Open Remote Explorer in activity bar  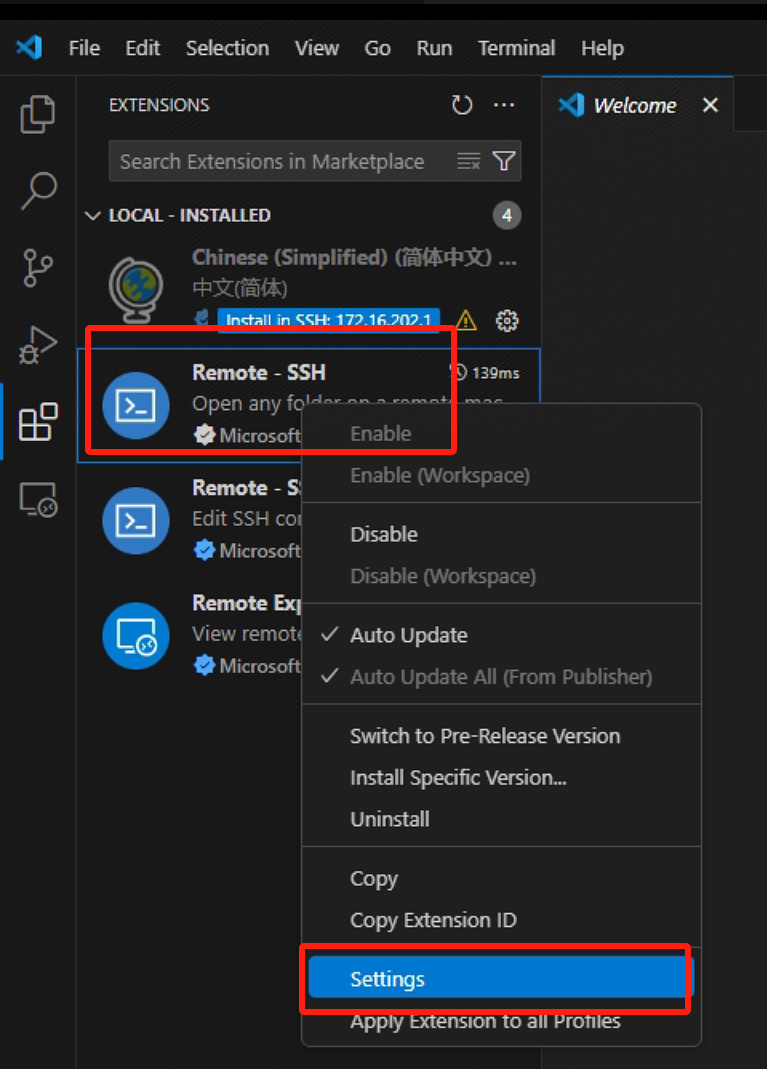point(37,499)
